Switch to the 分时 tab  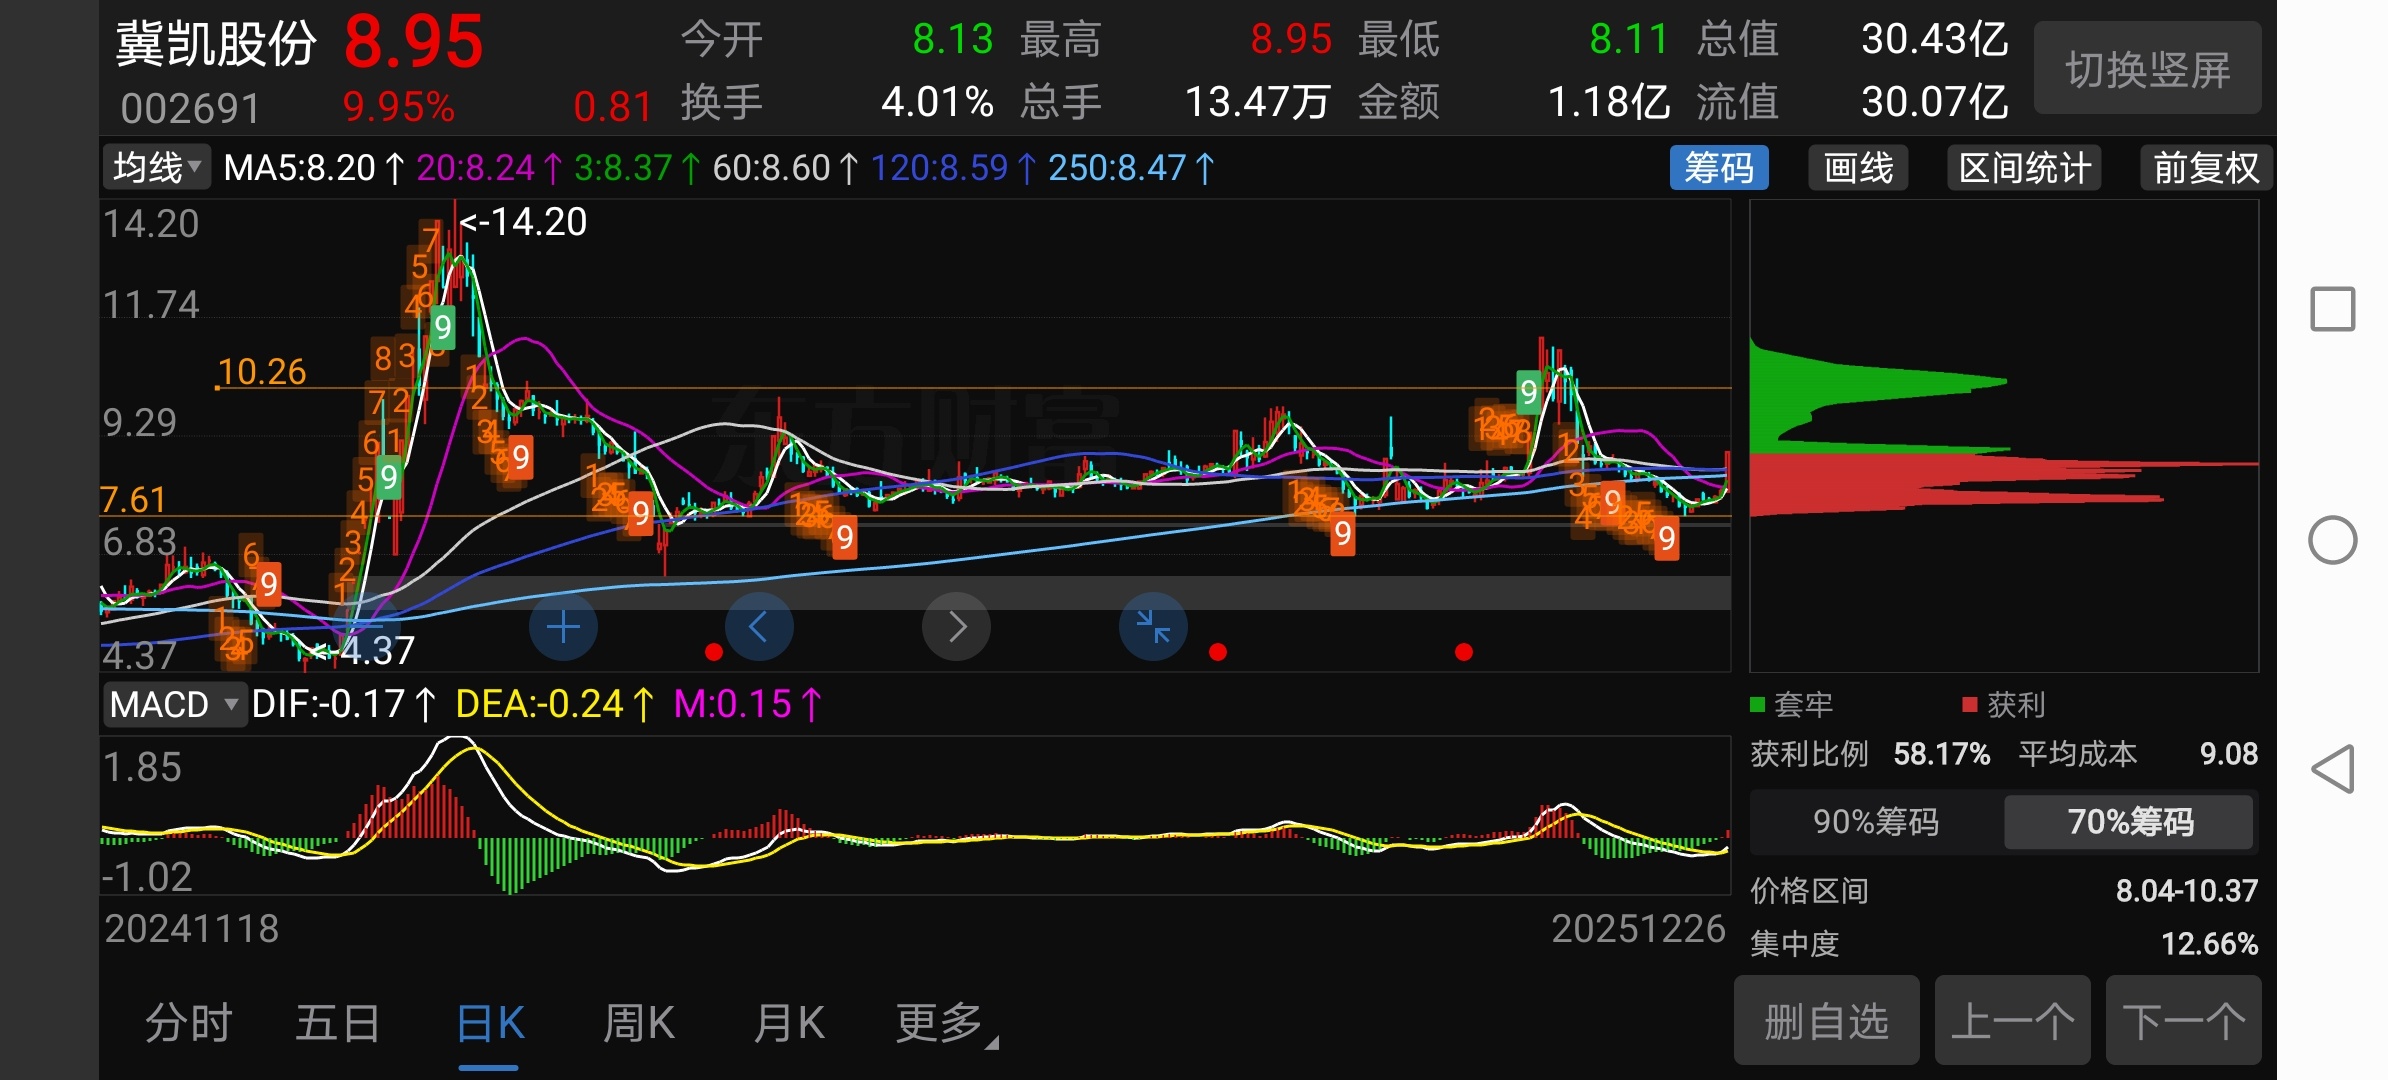pyautogui.click(x=188, y=1023)
